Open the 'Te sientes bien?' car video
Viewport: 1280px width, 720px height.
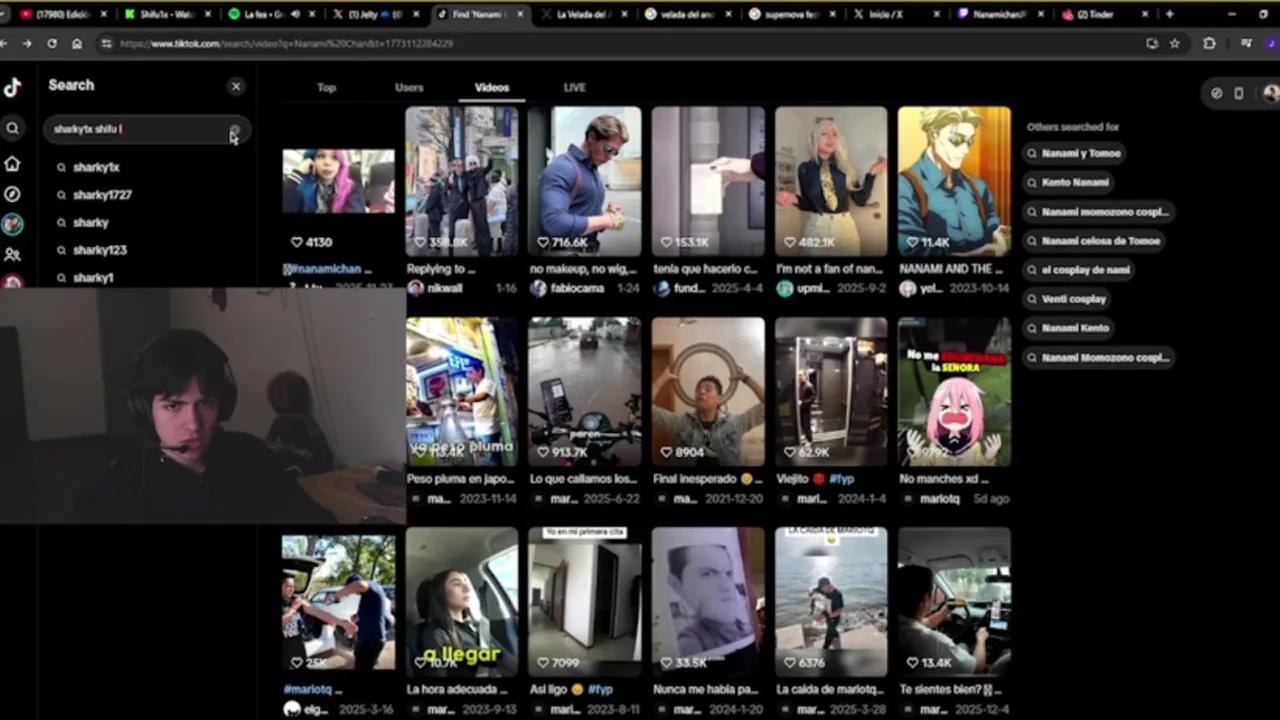pyautogui.click(x=954, y=603)
